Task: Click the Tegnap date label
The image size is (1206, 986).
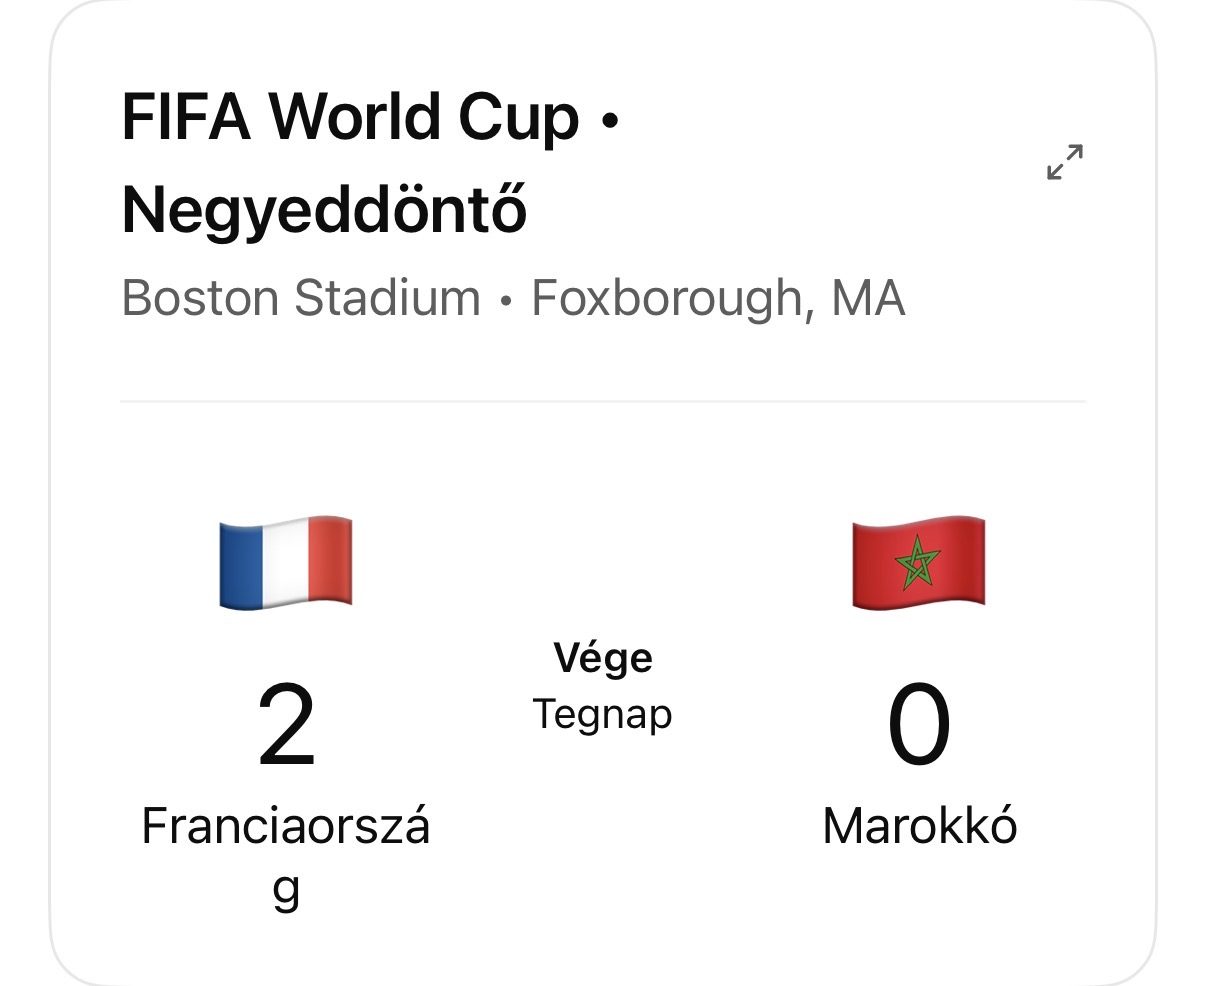Action: tap(602, 716)
